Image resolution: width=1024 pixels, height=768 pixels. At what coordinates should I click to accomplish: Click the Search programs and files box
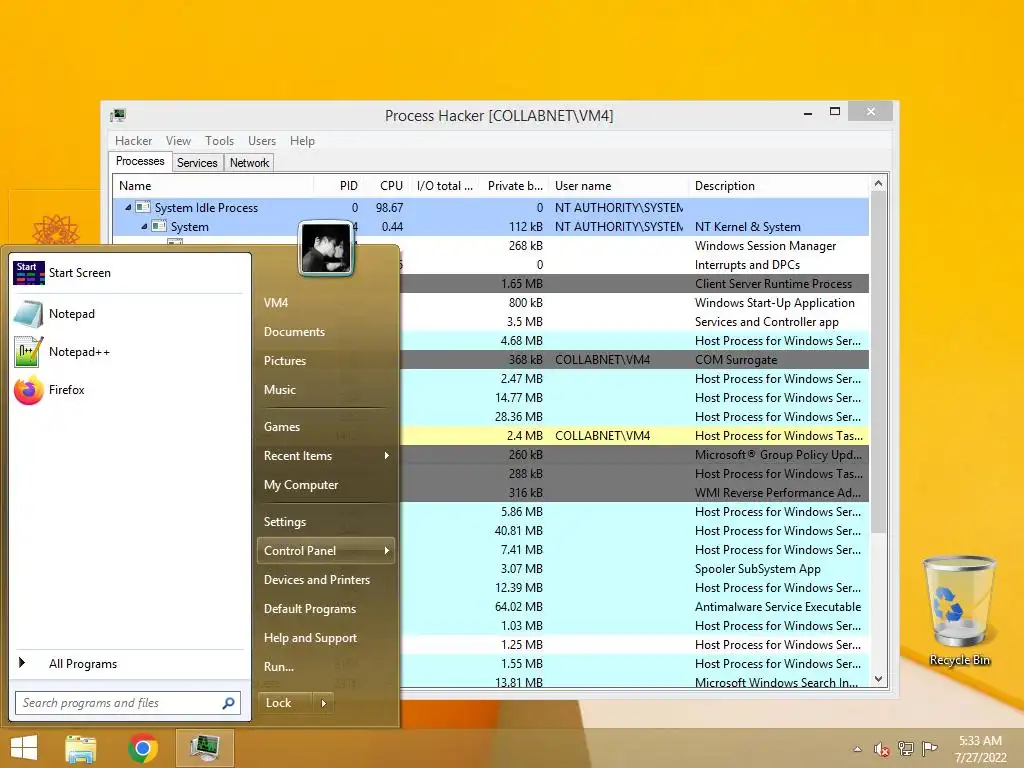(128, 703)
